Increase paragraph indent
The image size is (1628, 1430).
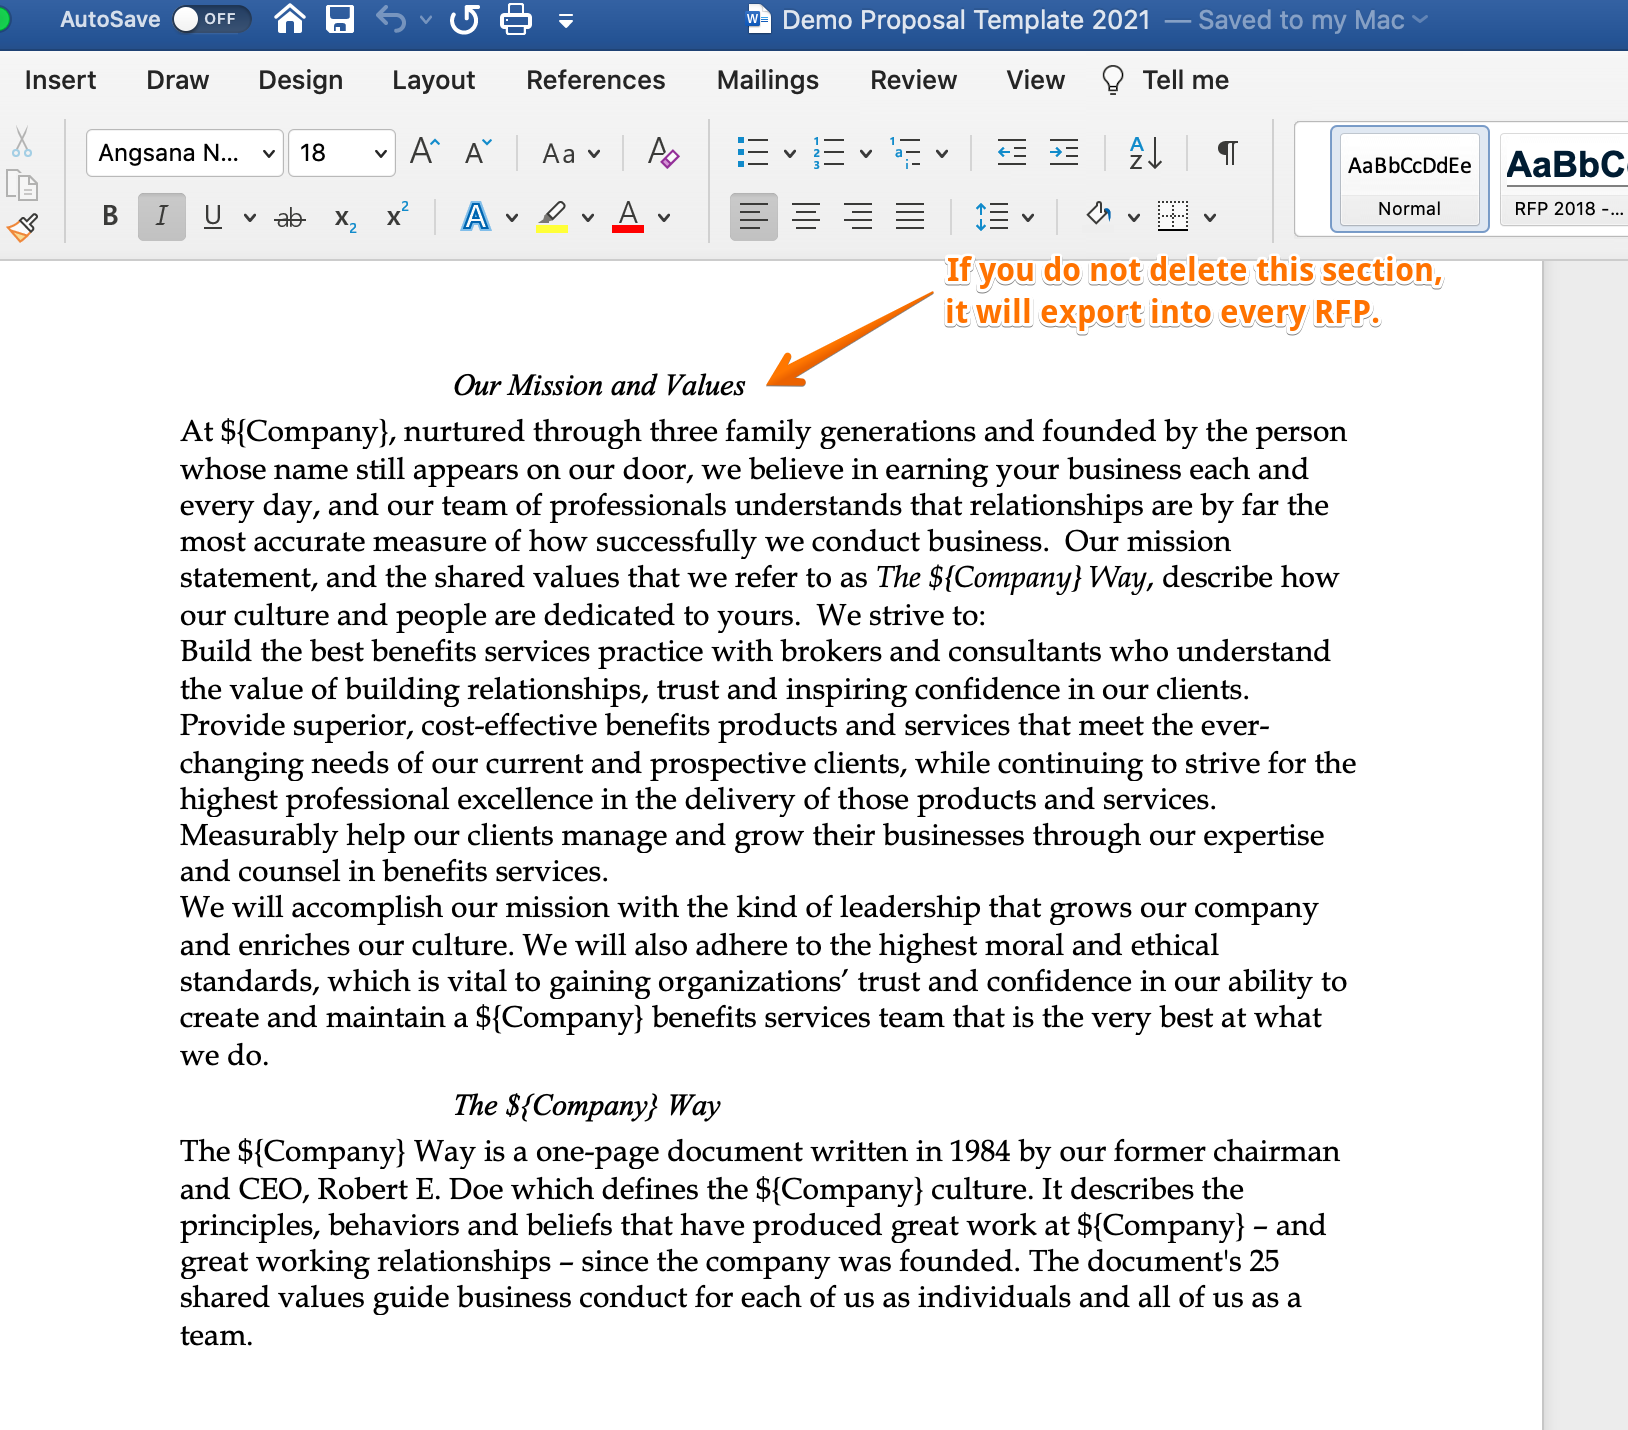click(x=1064, y=152)
